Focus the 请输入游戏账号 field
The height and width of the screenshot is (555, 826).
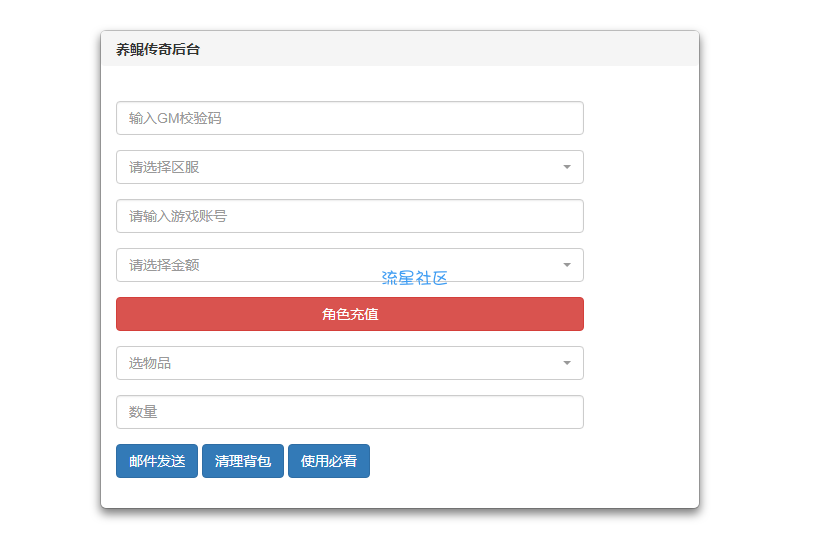click(x=350, y=216)
